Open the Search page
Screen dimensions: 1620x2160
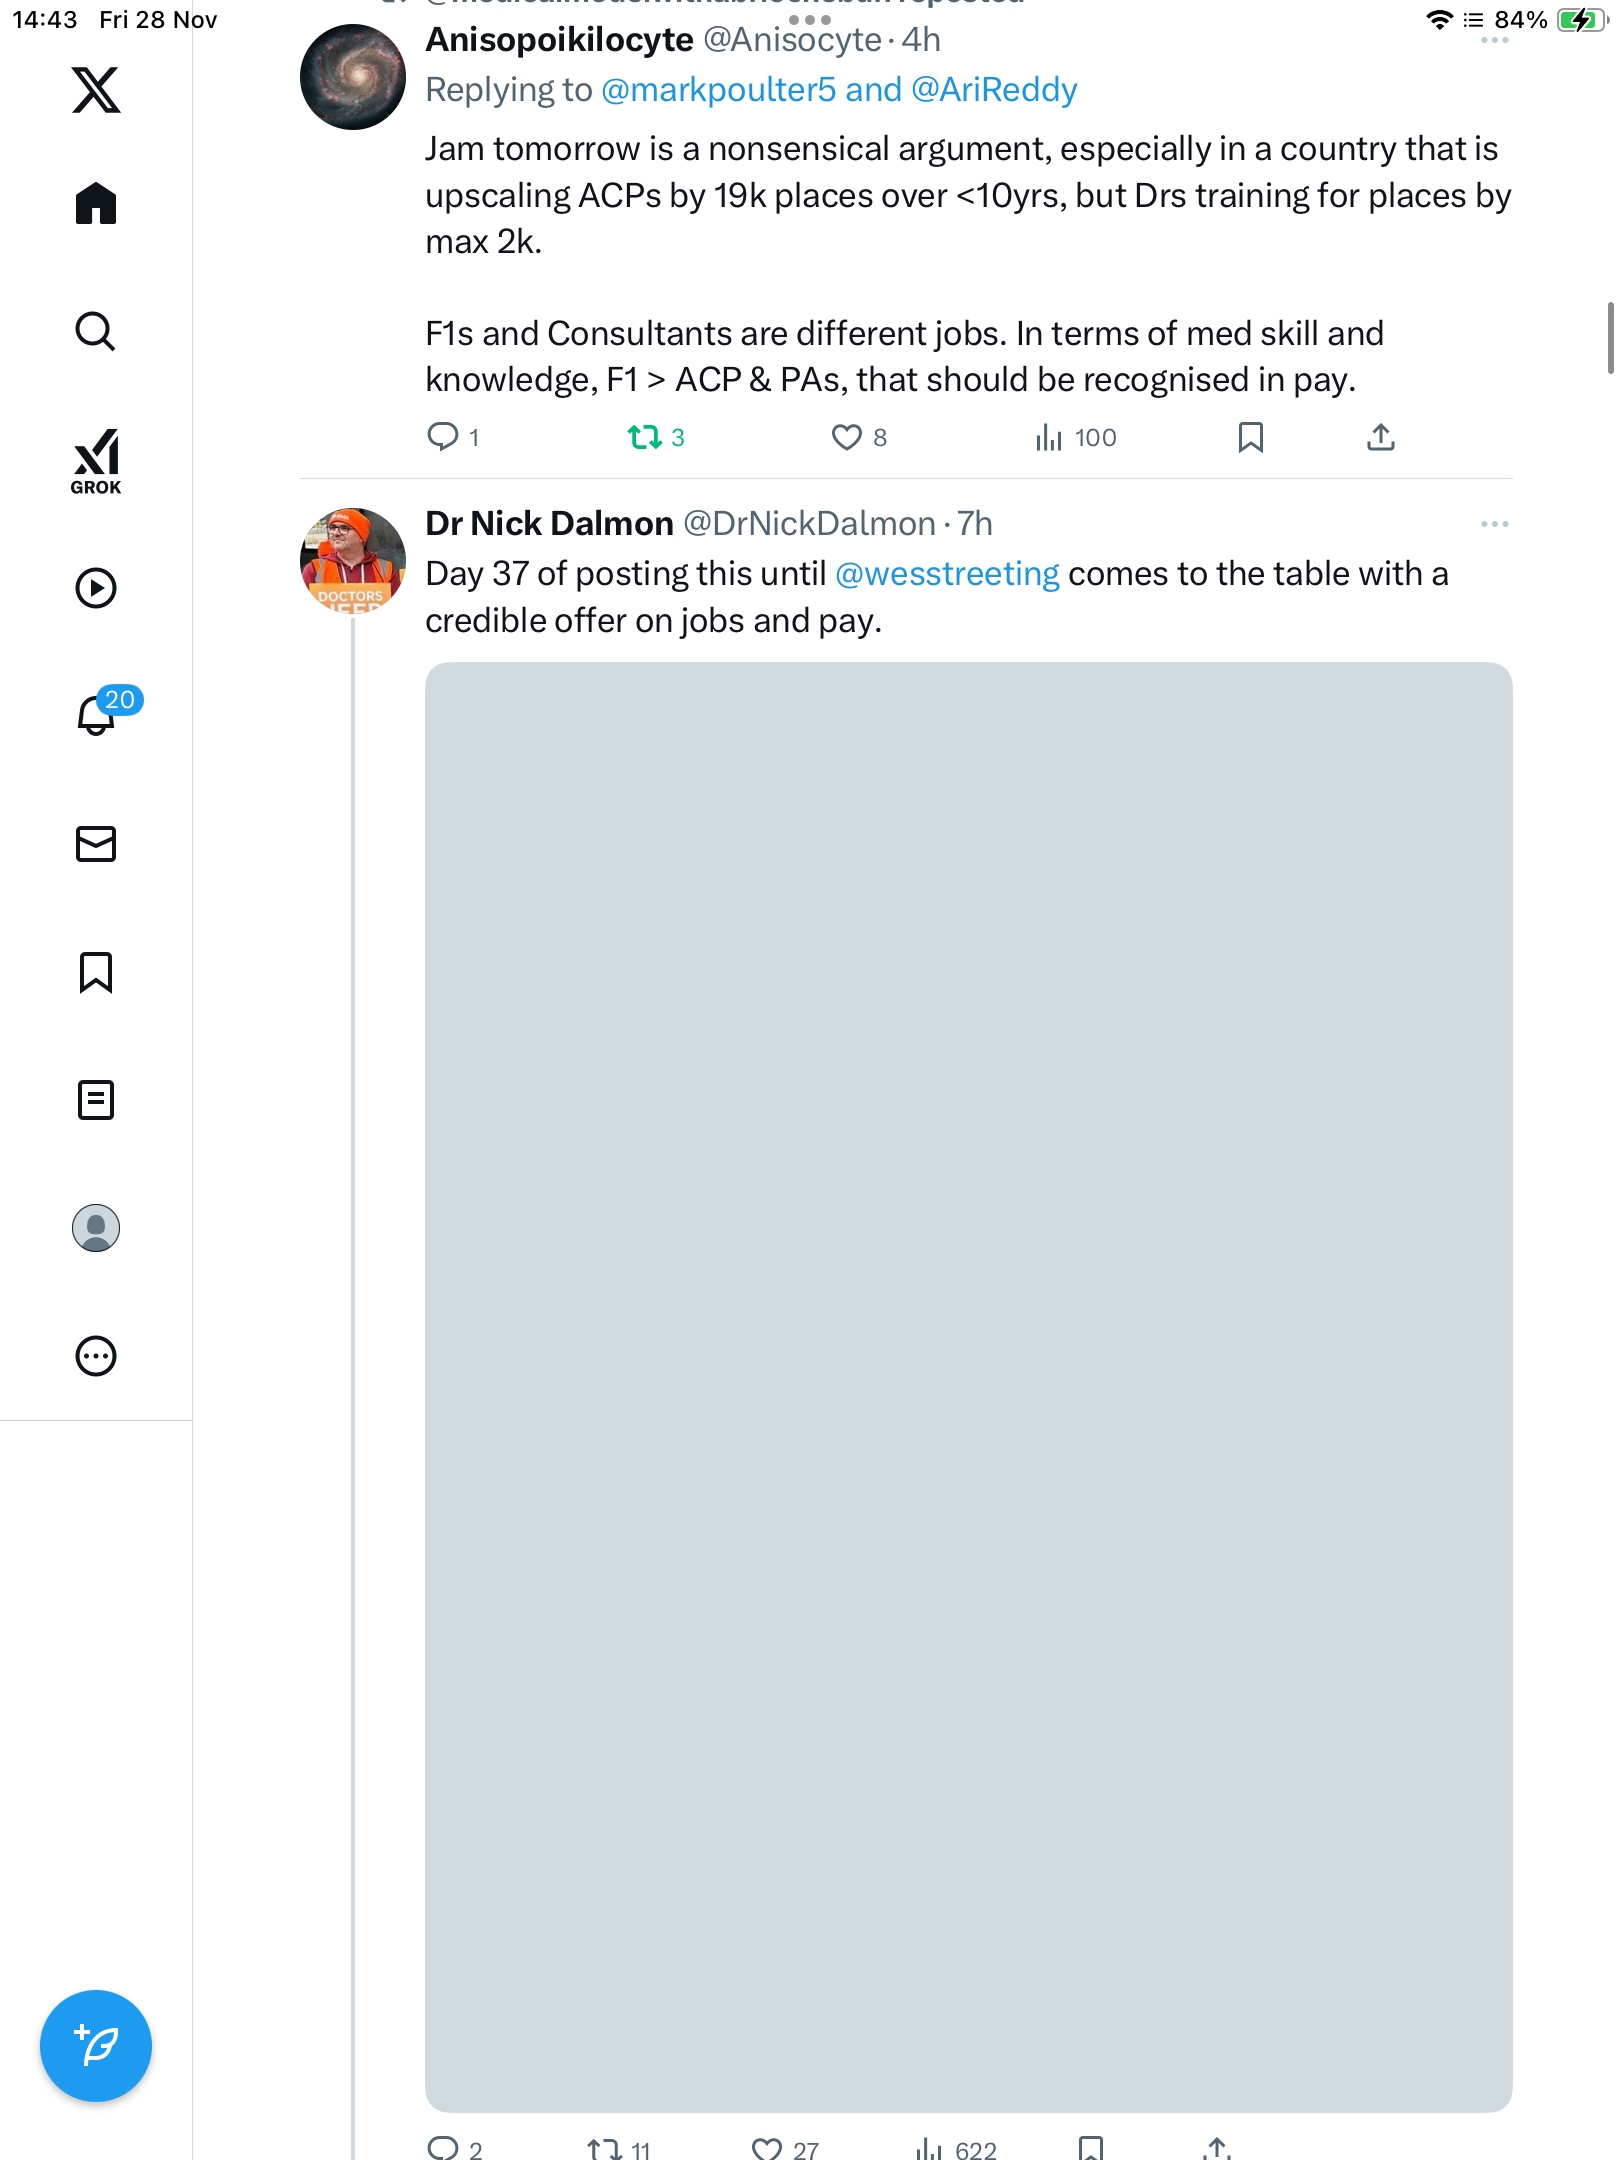[96, 332]
